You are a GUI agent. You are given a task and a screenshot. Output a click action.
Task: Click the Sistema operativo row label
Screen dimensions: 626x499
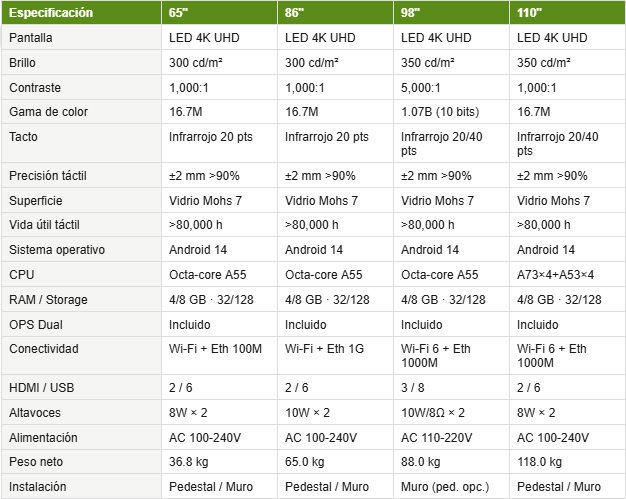[x=81, y=250]
